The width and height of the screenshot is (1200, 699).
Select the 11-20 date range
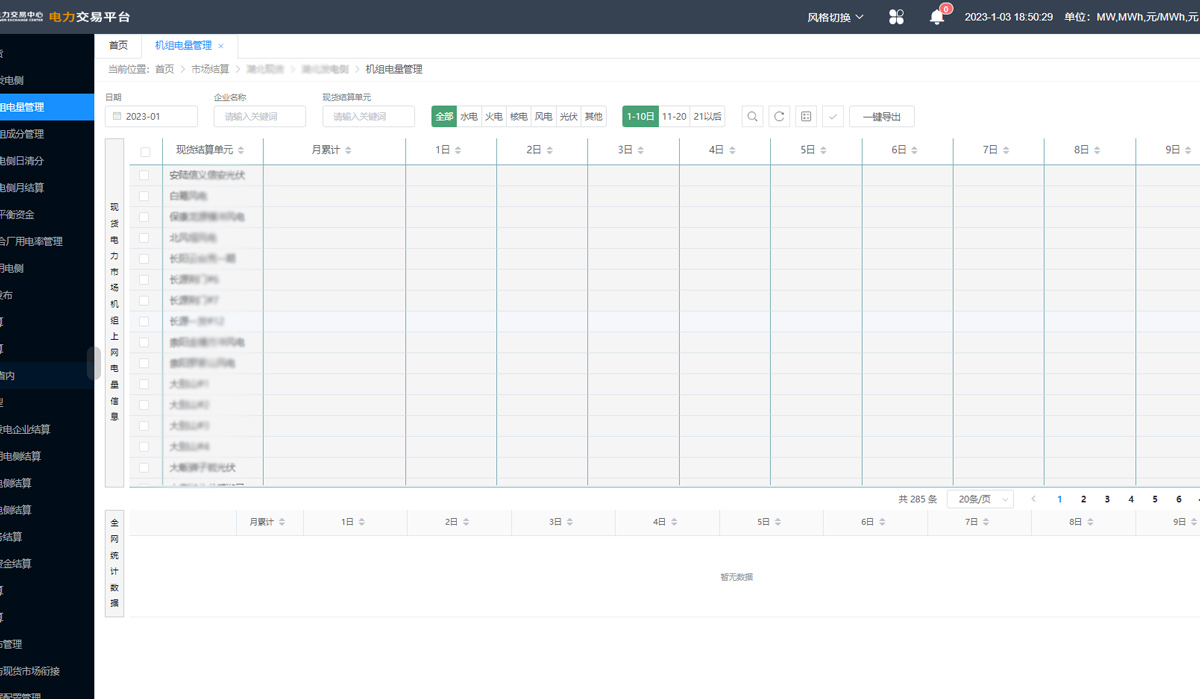point(674,116)
